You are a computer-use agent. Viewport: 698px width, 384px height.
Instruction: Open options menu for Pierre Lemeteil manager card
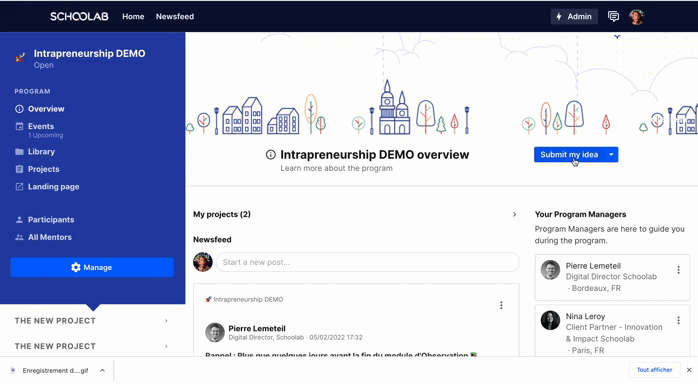(678, 270)
